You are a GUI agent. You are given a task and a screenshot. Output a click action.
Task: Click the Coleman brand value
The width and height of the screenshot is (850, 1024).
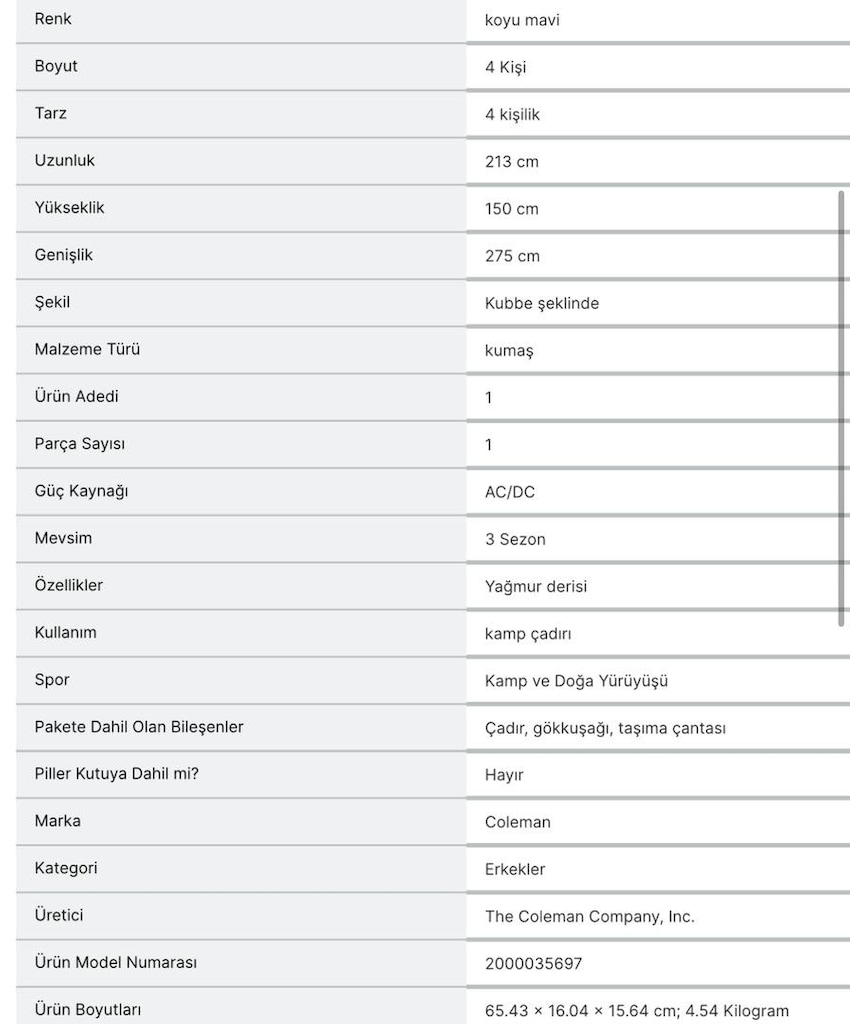tap(517, 822)
